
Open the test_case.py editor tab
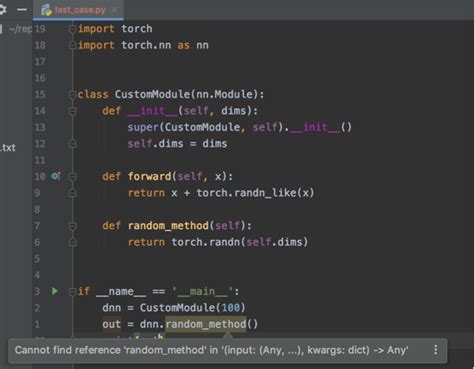(x=79, y=10)
